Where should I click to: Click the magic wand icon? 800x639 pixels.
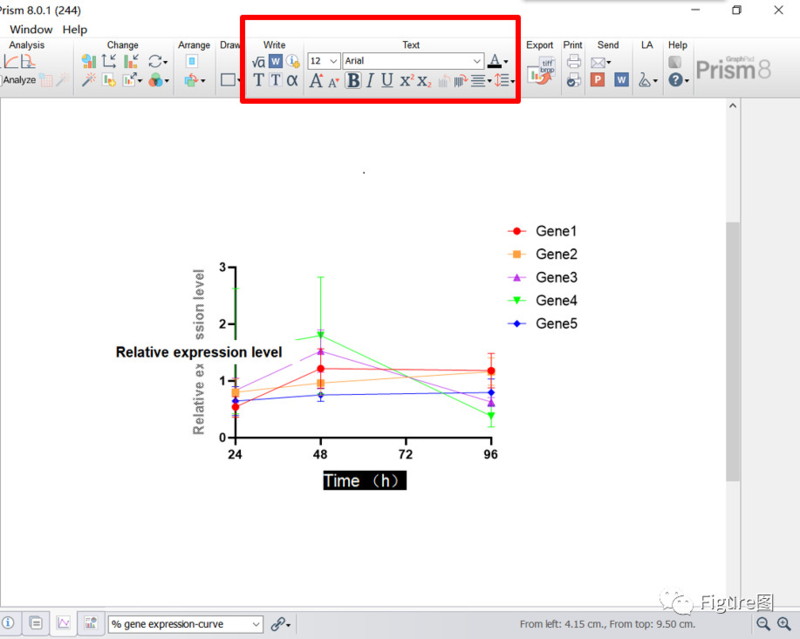pos(88,80)
